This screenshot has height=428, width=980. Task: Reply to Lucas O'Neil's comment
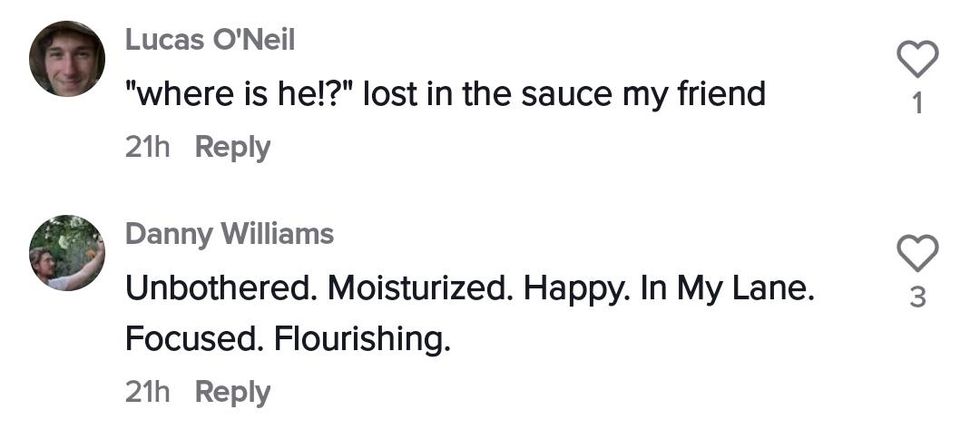click(x=232, y=147)
